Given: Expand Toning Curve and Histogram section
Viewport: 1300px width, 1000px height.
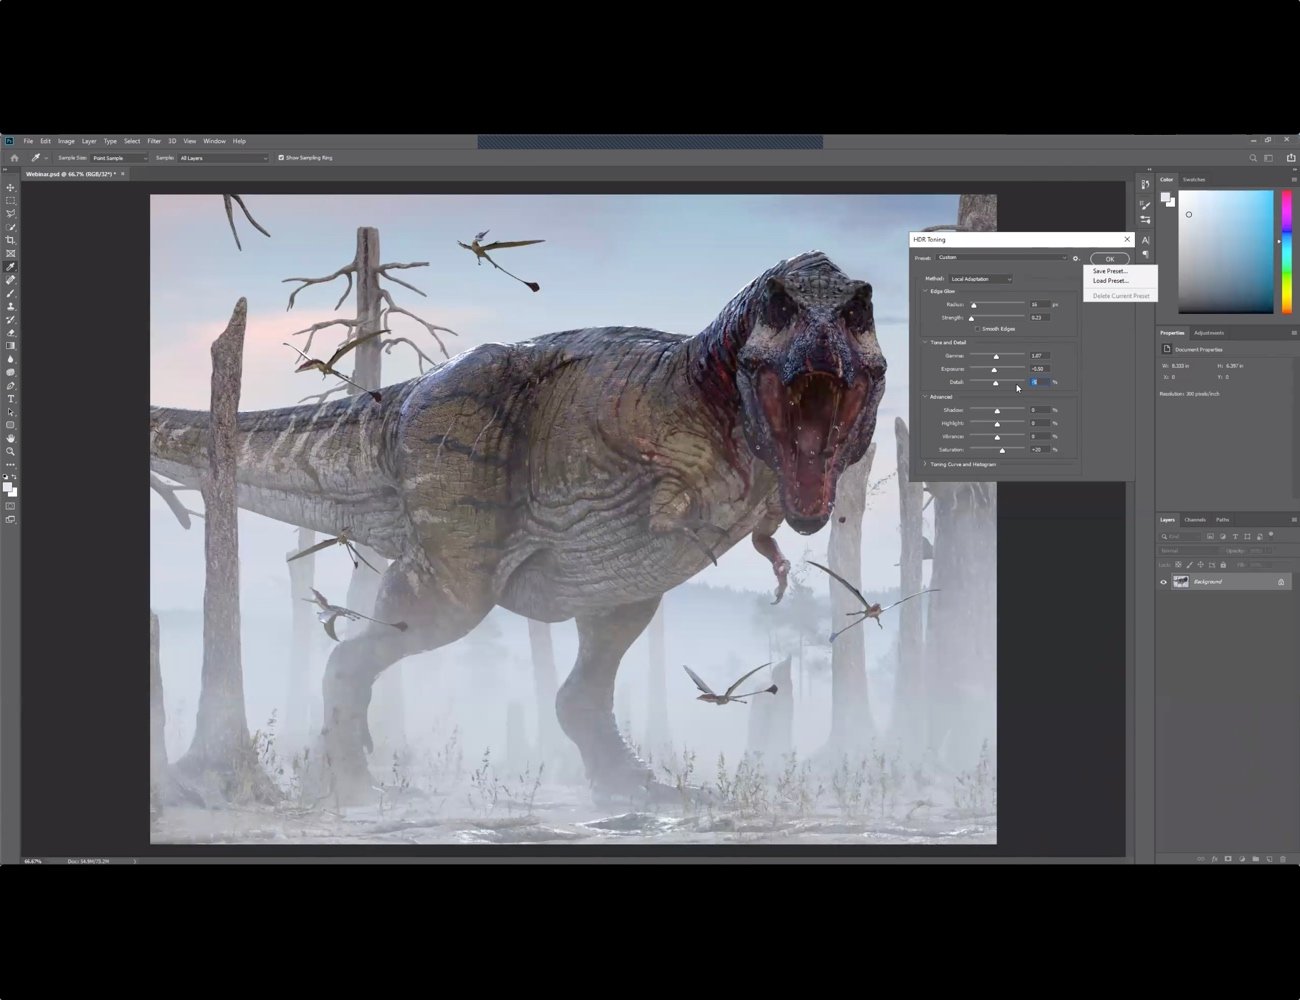Looking at the screenshot, I should coord(925,464).
